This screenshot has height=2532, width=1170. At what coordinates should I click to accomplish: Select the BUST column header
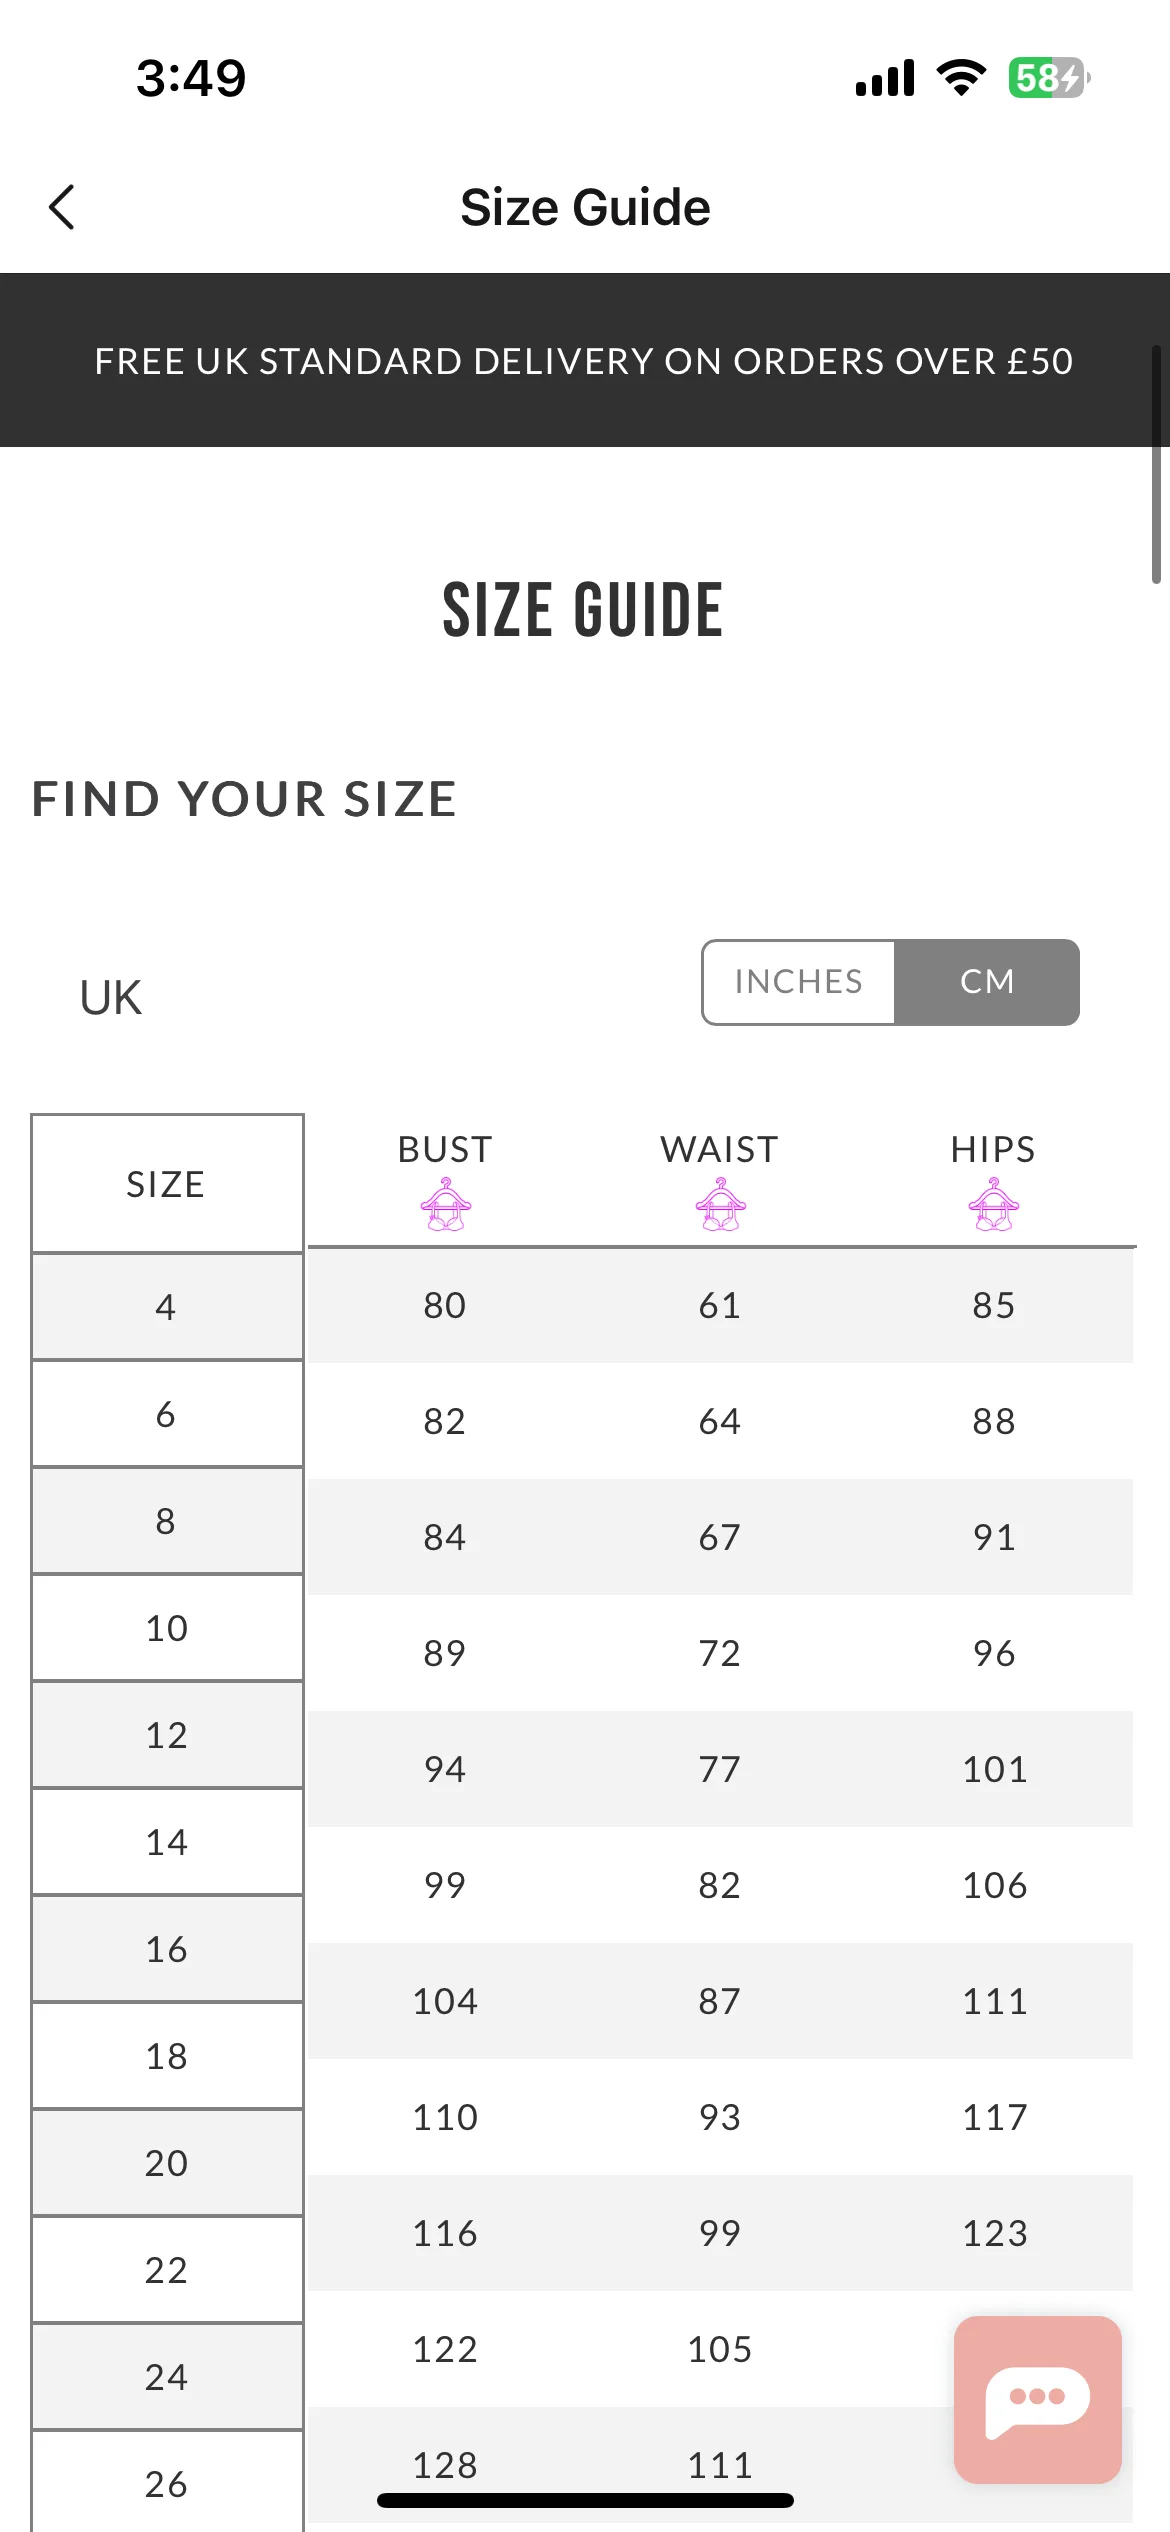[445, 1149]
